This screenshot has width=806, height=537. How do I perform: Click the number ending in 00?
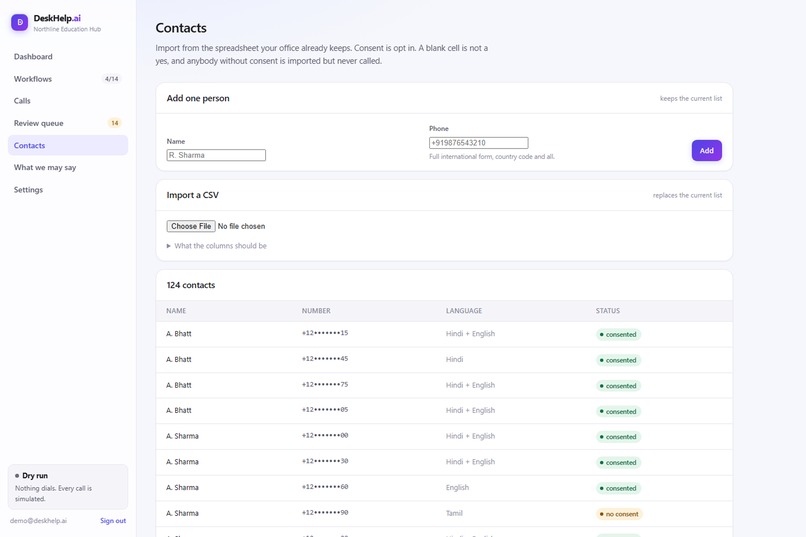point(325,435)
